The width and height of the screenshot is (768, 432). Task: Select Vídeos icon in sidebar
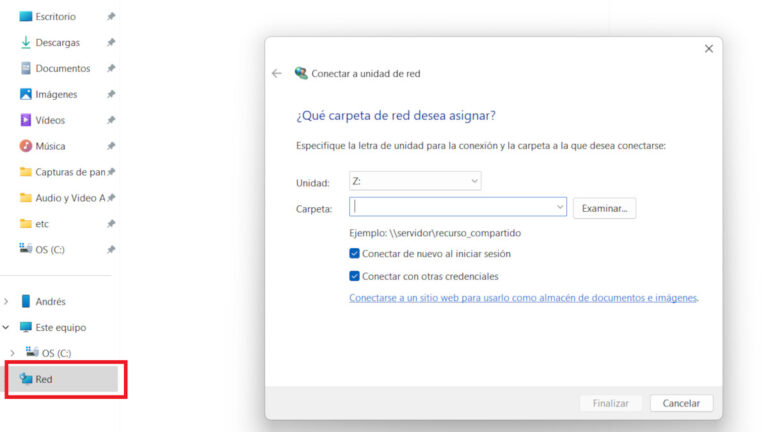tap(25, 120)
